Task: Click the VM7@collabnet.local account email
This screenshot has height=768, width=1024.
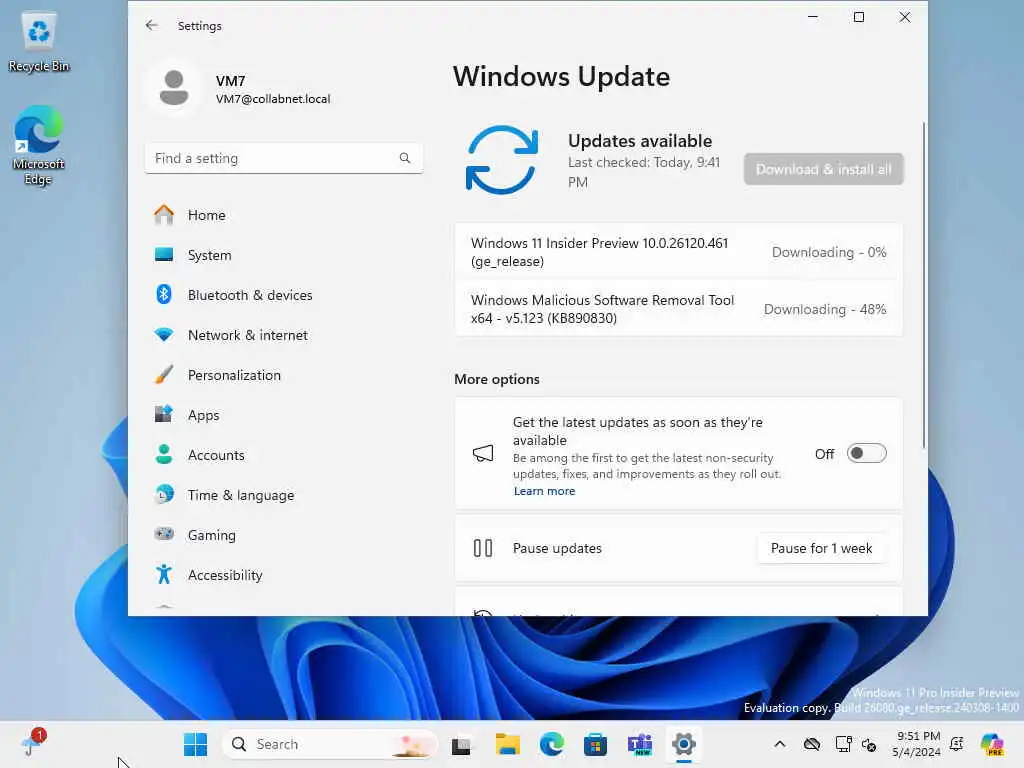Action: coord(273,99)
